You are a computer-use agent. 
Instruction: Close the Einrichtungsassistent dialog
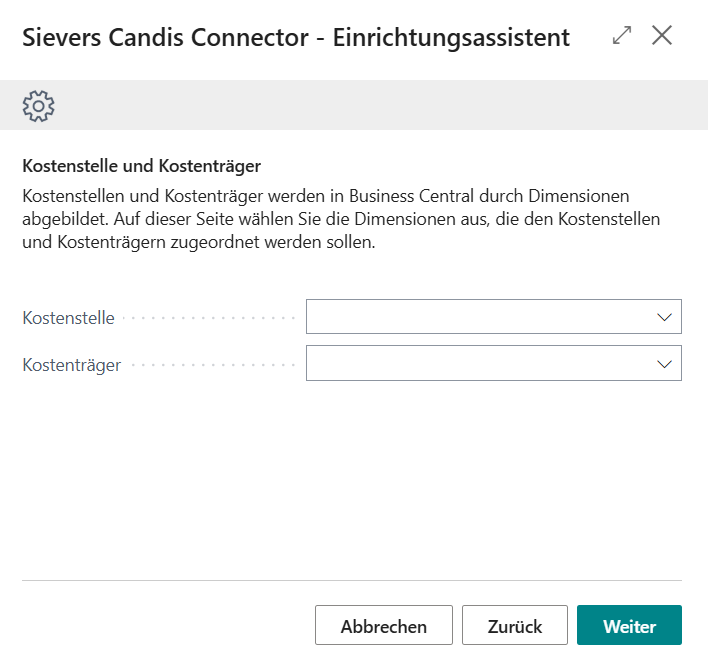point(662,36)
